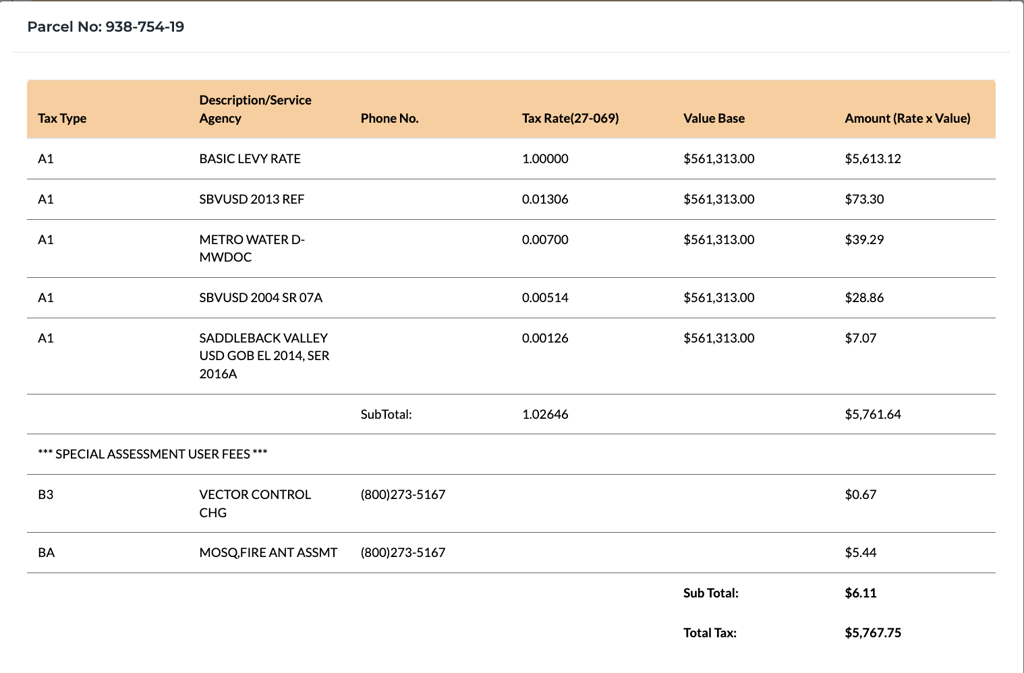Click the $6.11 special assessment subtotal
1024x673 pixels.
pos(860,593)
